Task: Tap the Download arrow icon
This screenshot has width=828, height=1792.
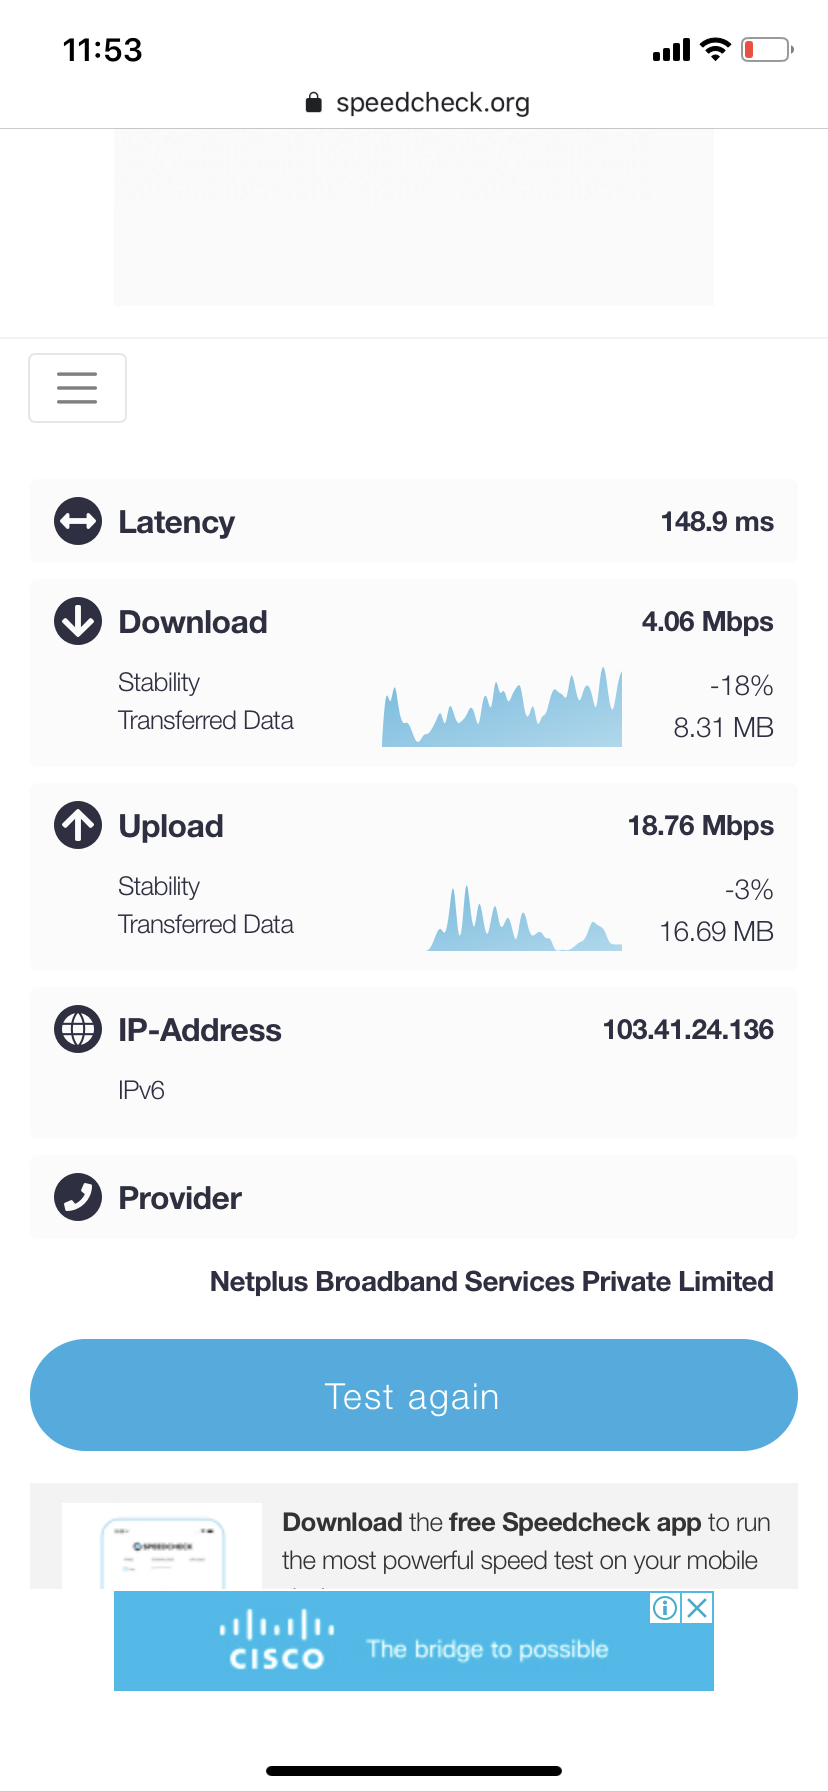Action: pyautogui.click(x=78, y=621)
